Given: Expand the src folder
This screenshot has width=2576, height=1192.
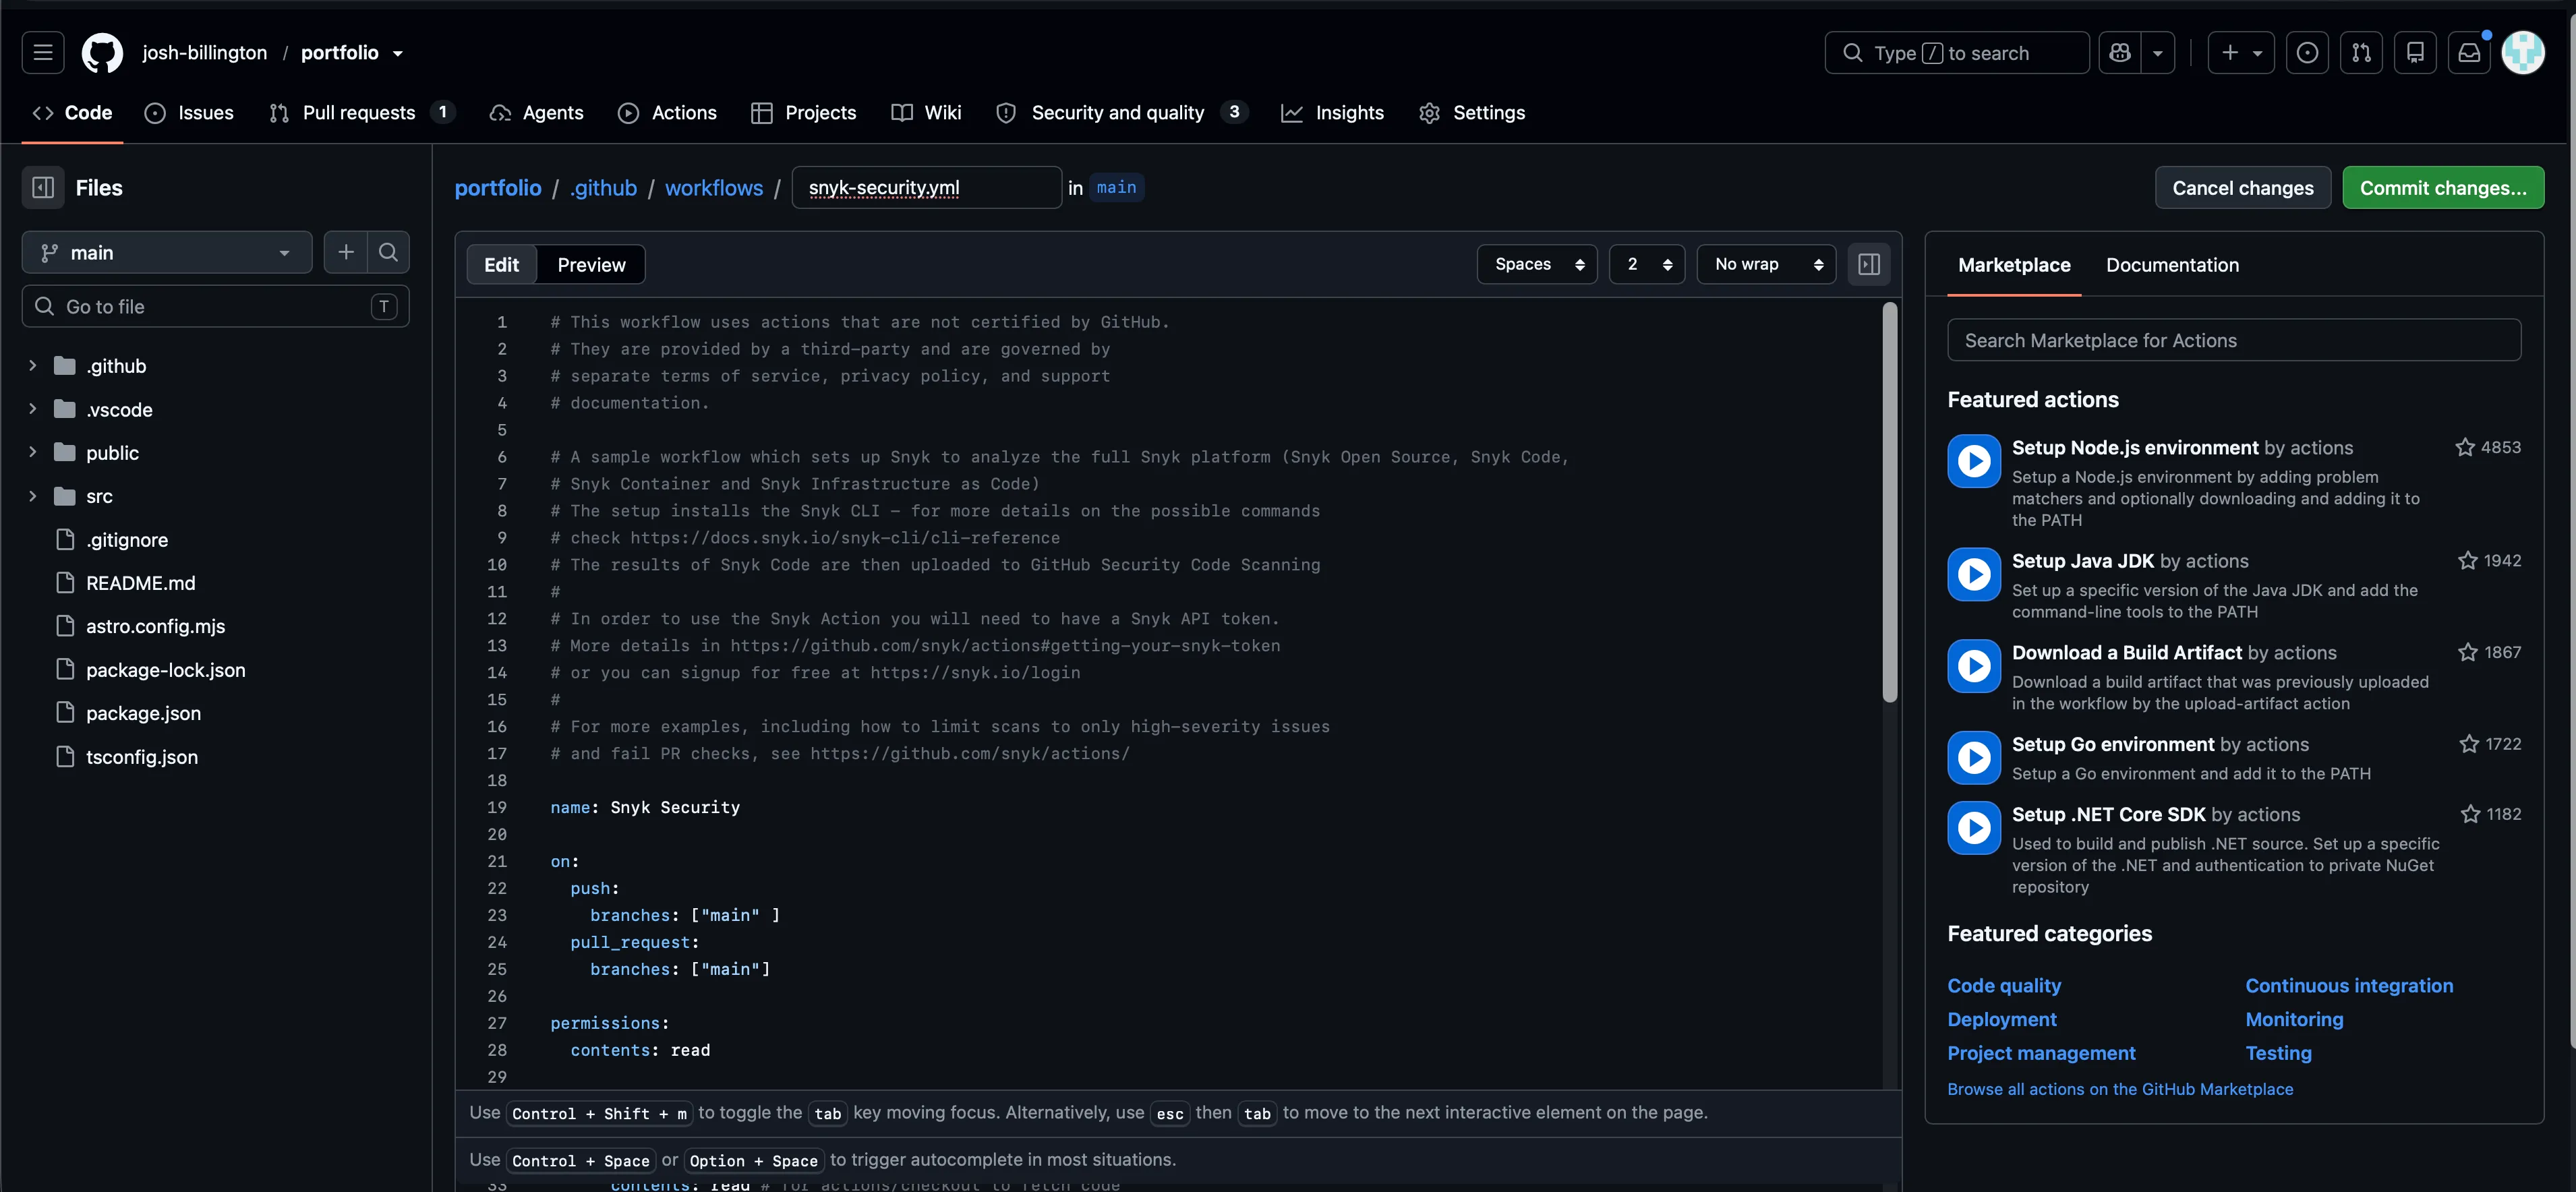Looking at the screenshot, I should click(32, 496).
